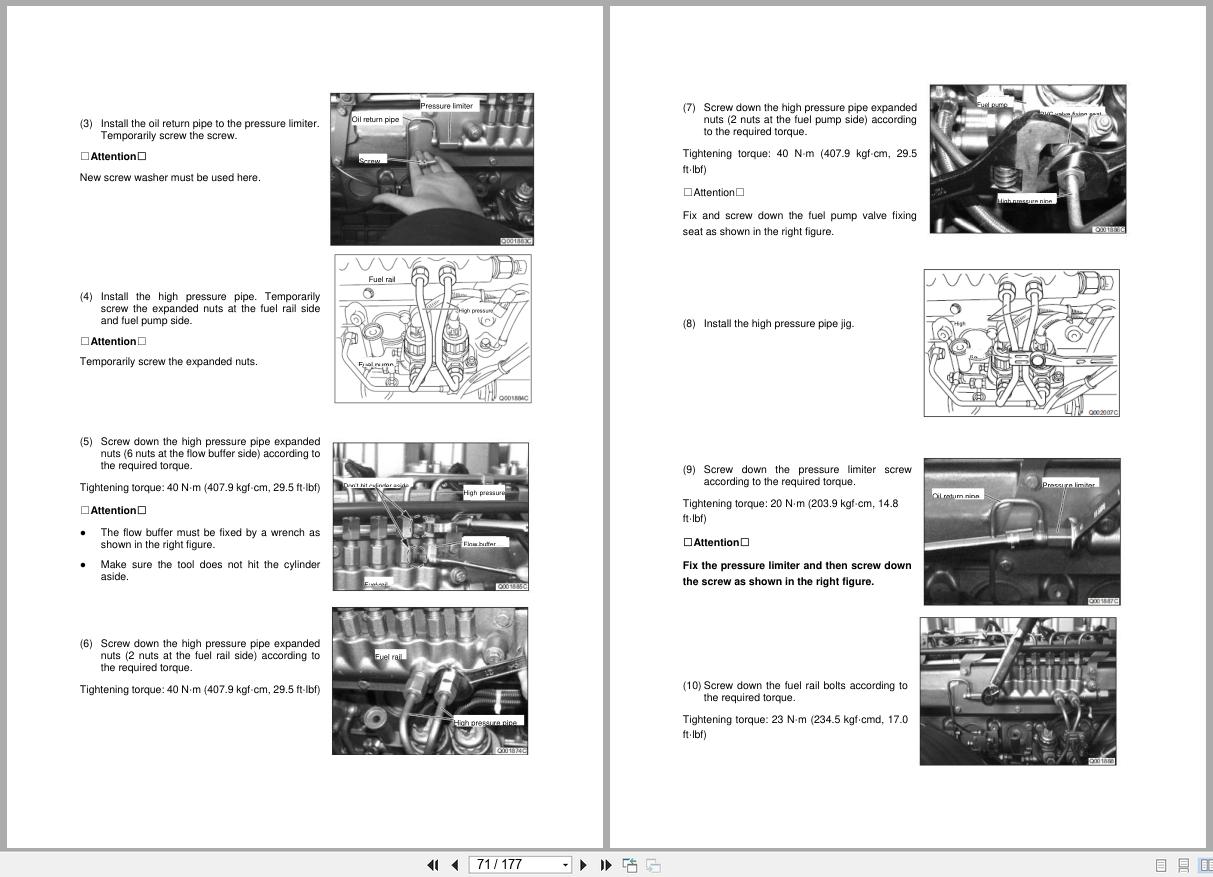Jump to the last page
1213x877 pixels.
[606, 864]
